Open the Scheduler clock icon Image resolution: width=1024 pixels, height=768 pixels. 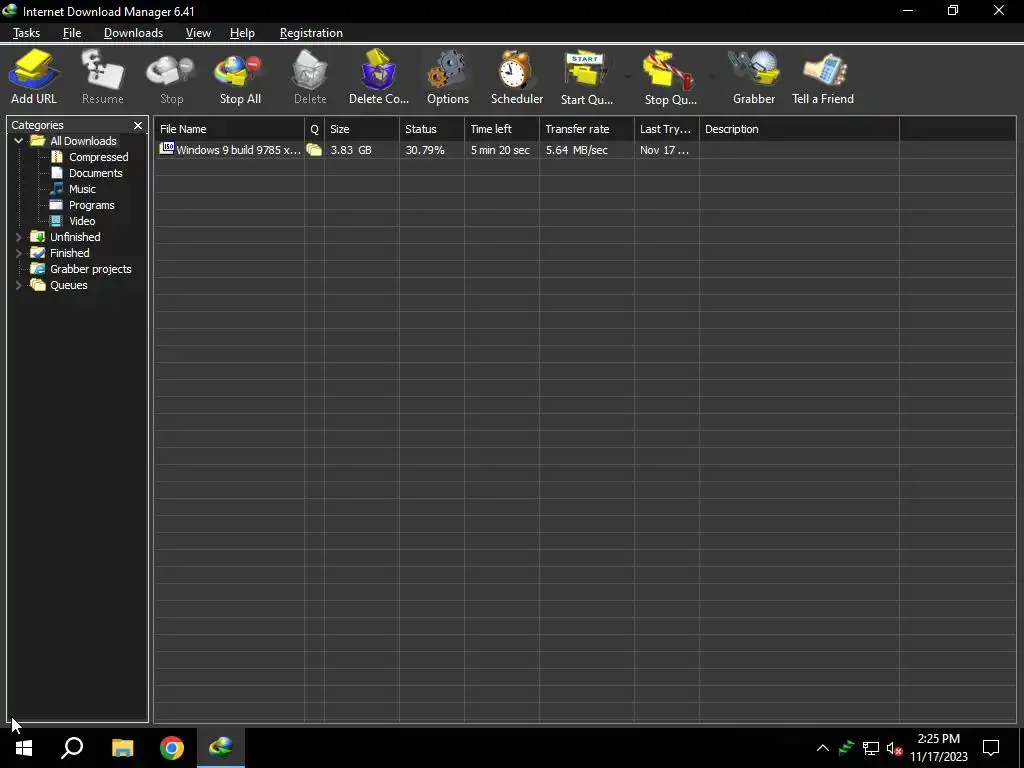517,77
